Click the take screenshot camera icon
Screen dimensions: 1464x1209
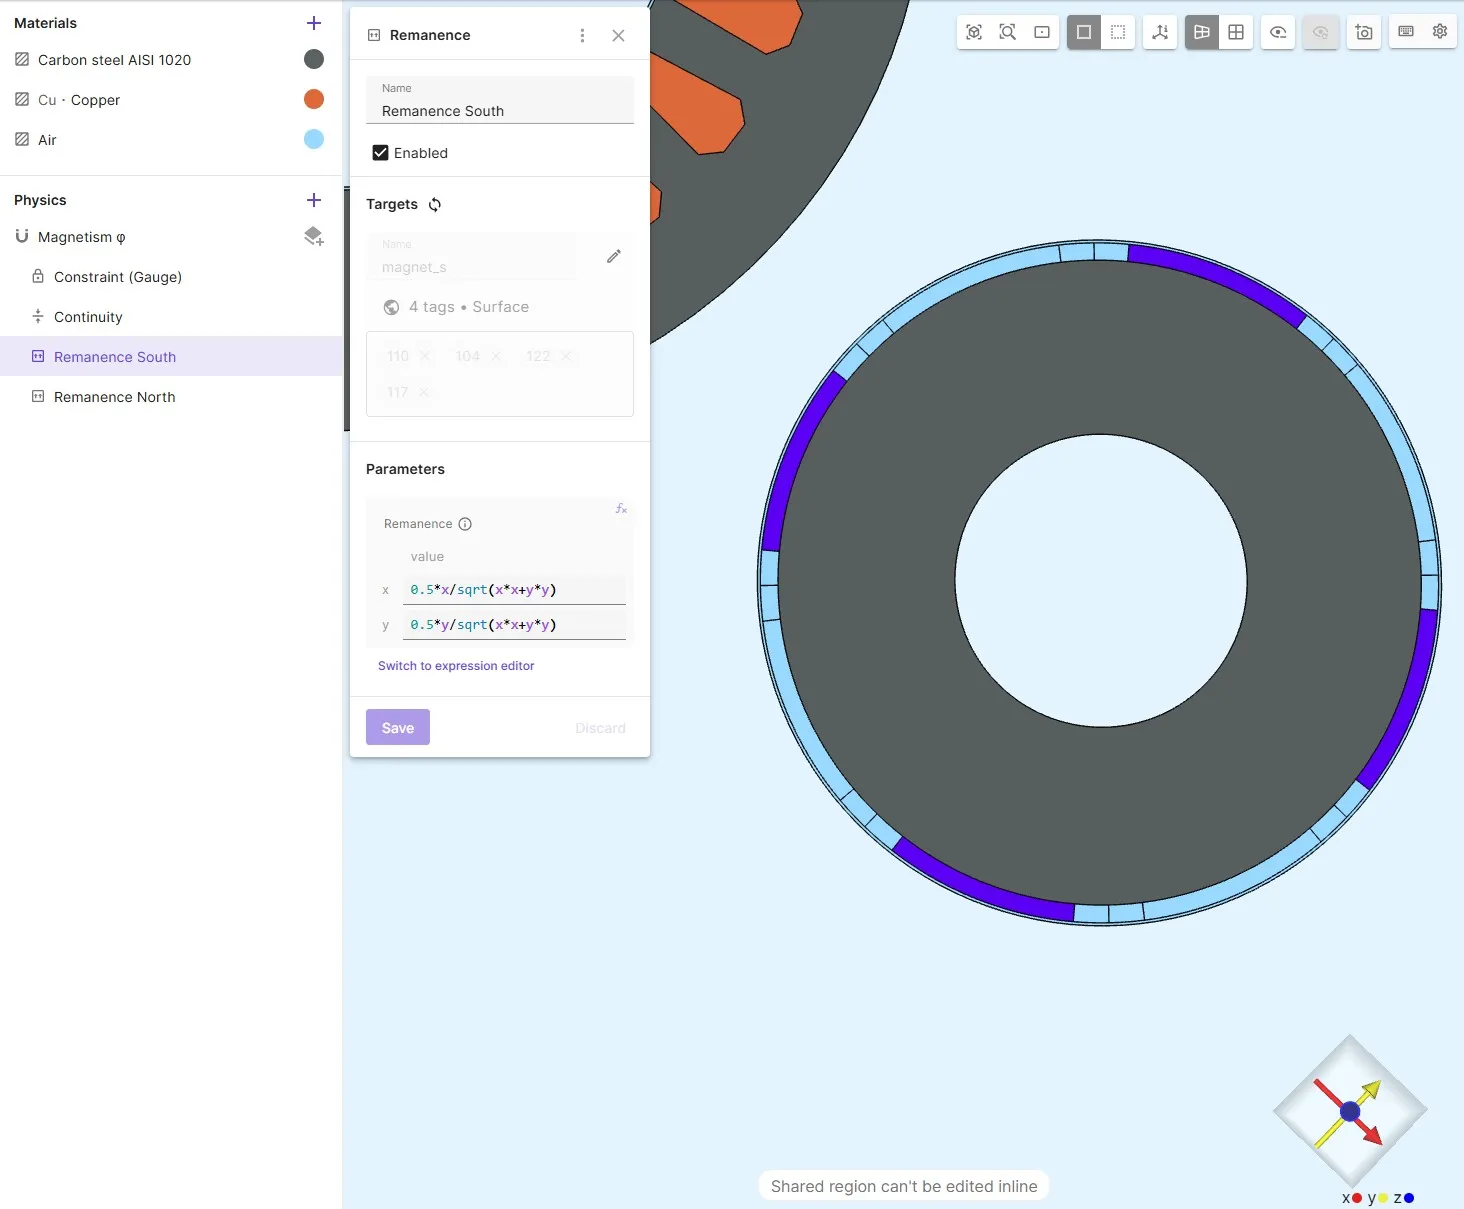[x=1364, y=32]
